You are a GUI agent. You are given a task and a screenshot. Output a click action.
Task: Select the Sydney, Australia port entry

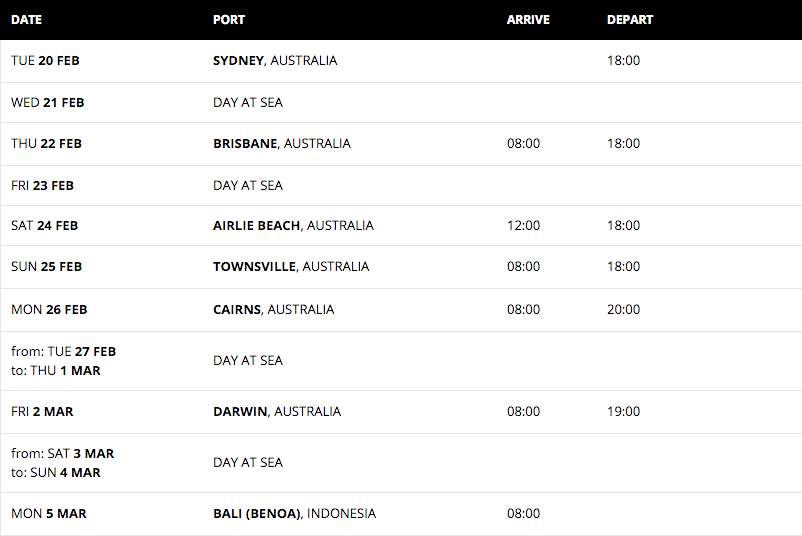click(x=275, y=60)
